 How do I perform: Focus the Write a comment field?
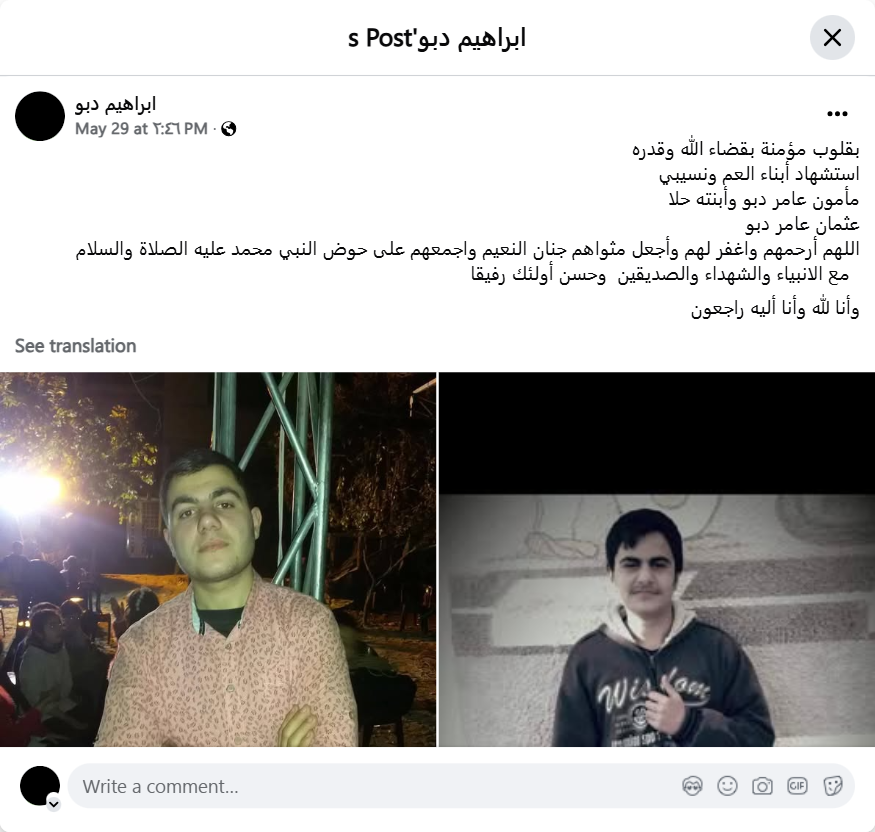click(x=374, y=786)
